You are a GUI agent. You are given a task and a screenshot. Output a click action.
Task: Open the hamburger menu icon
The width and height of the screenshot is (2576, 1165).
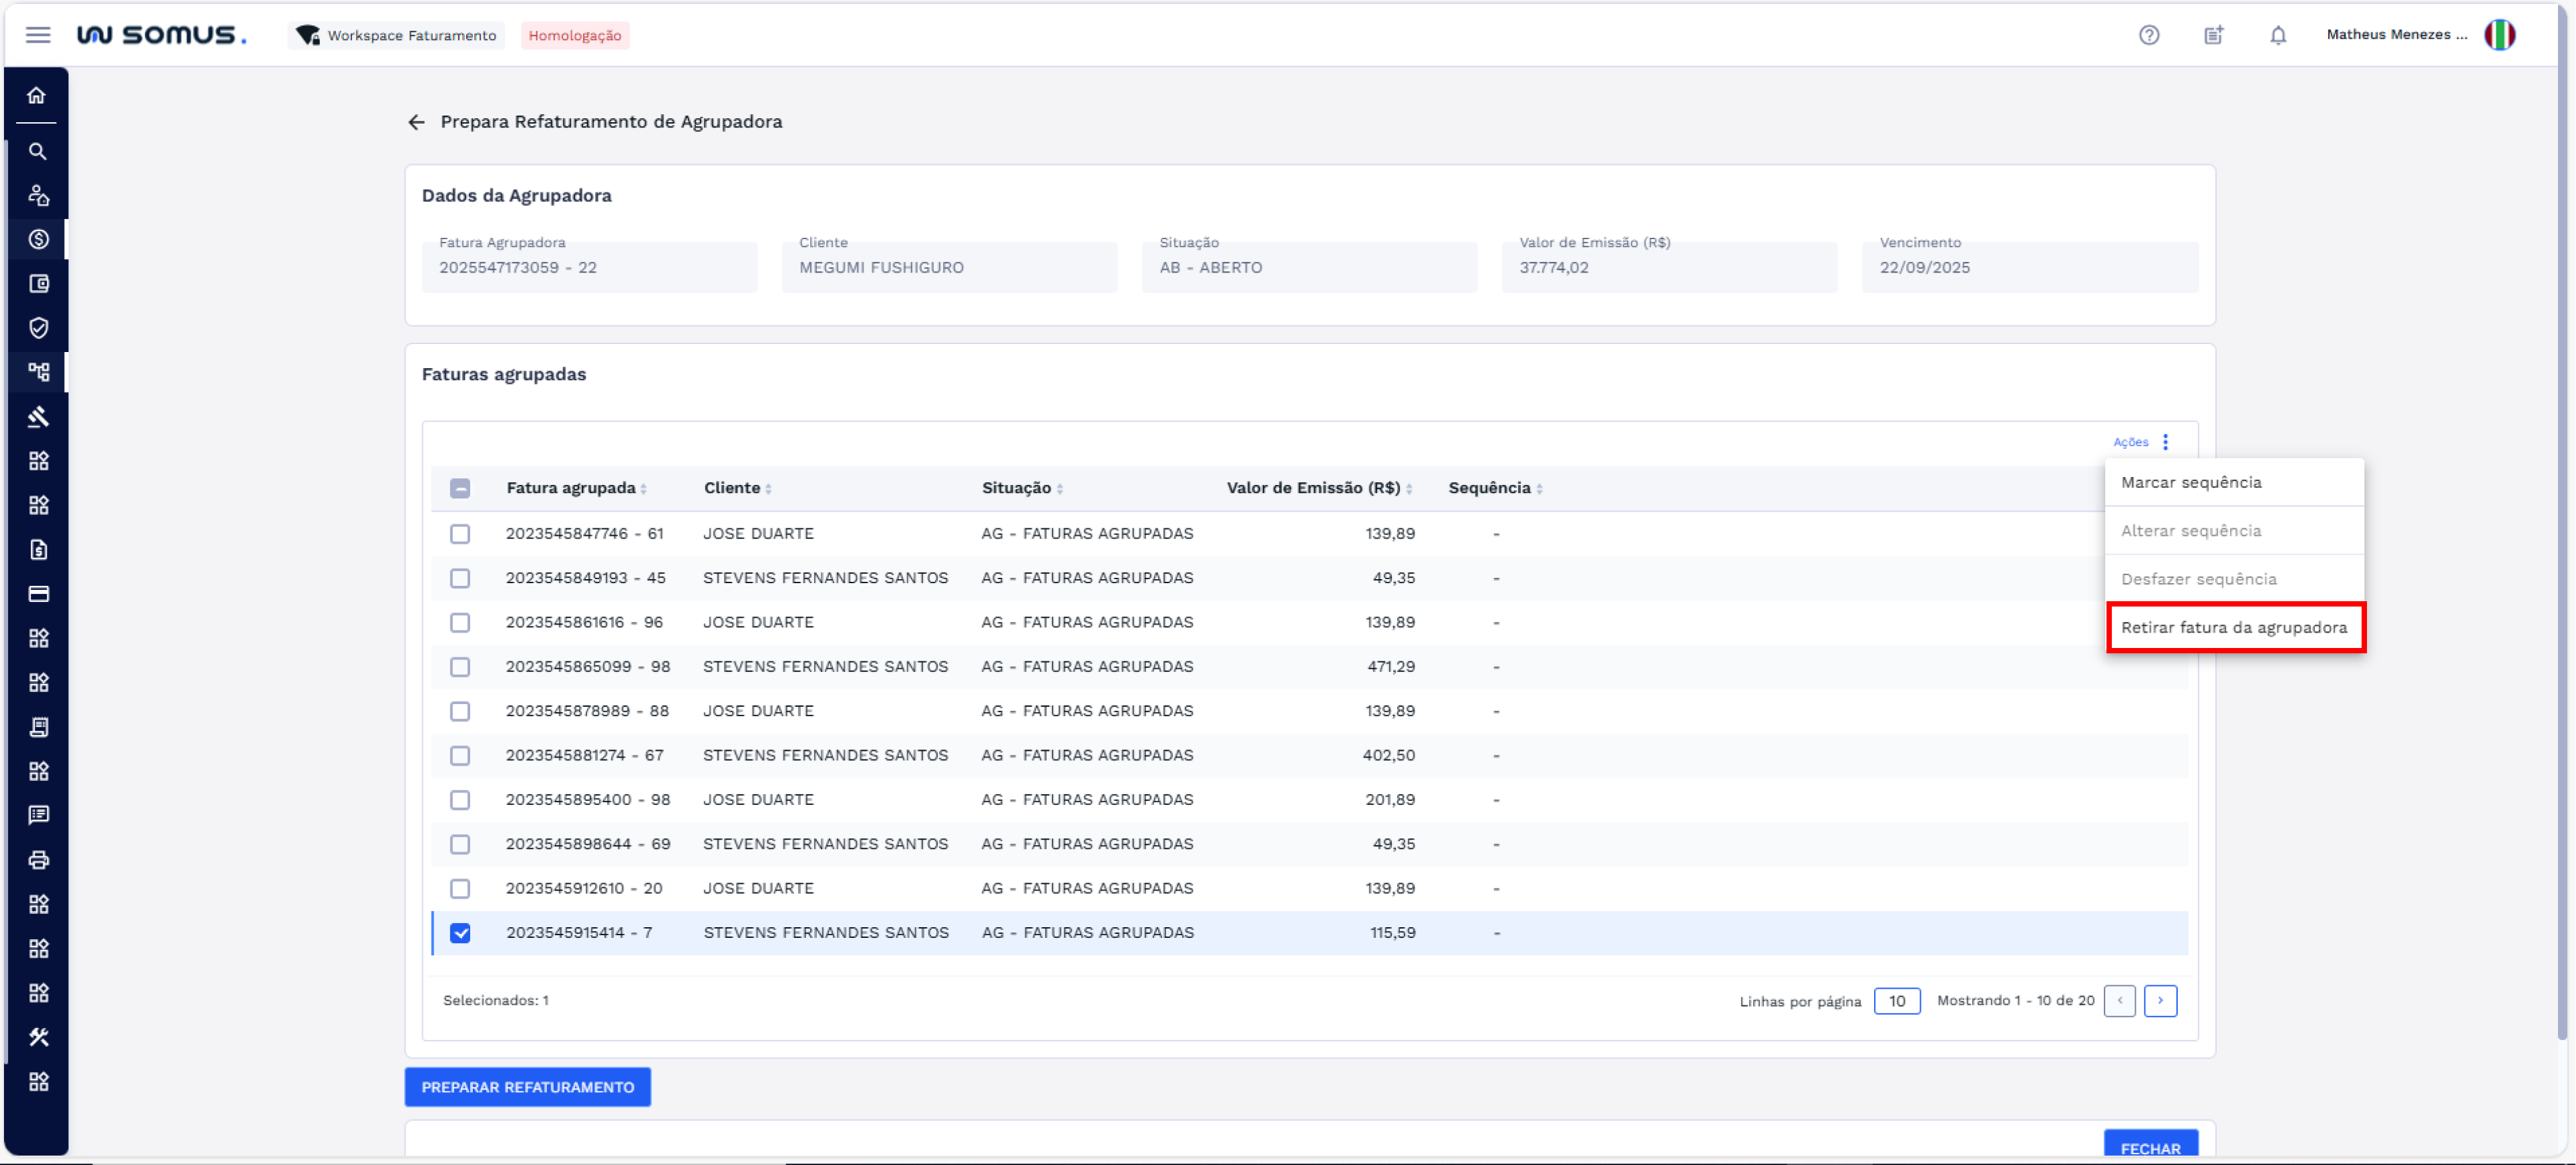pyautogui.click(x=38, y=35)
